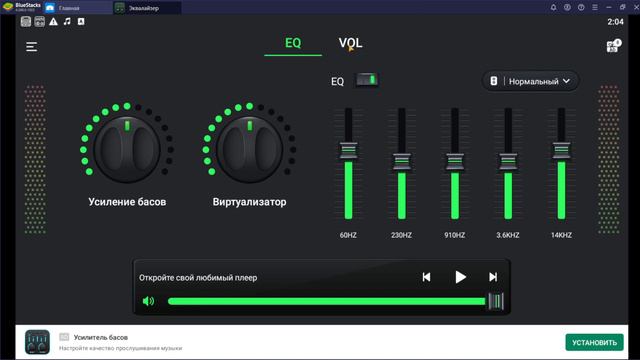Open BlueStacks notifications bell
Image resolution: width=640 pixels, height=360 pixels.
[x=553, y=7]
